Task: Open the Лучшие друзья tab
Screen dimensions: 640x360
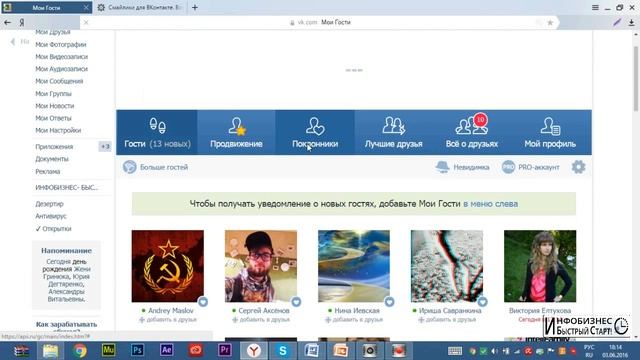Action: coord(393,132)
